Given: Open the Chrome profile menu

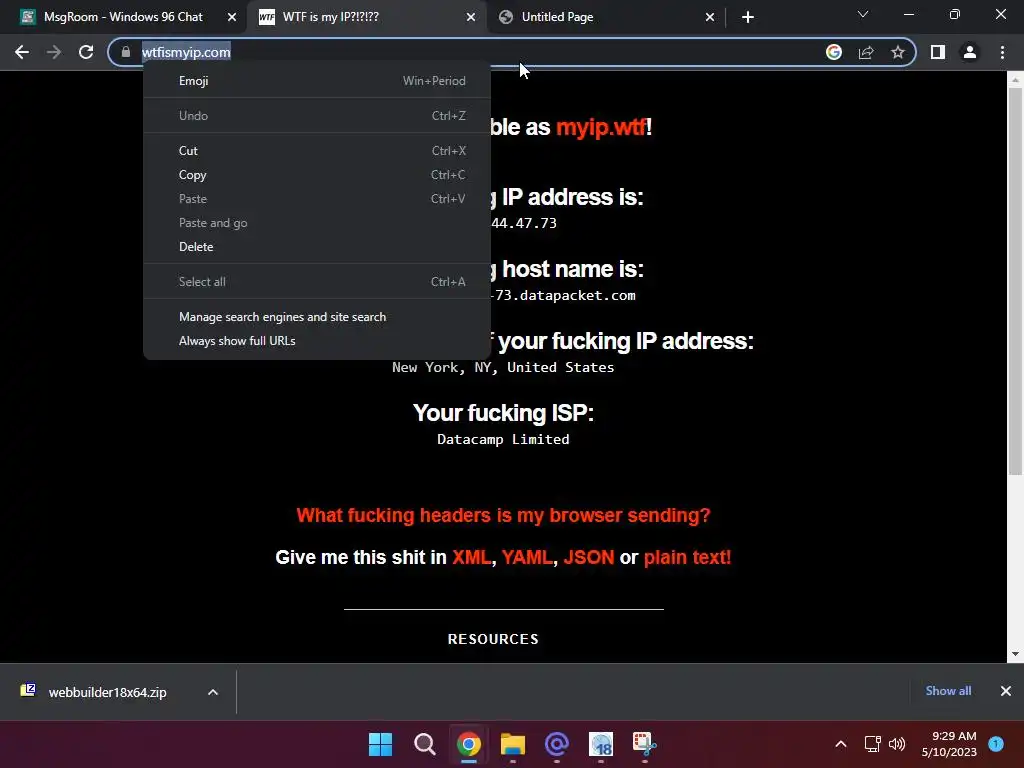Looking at the screenshot, I should click(970, 52).
